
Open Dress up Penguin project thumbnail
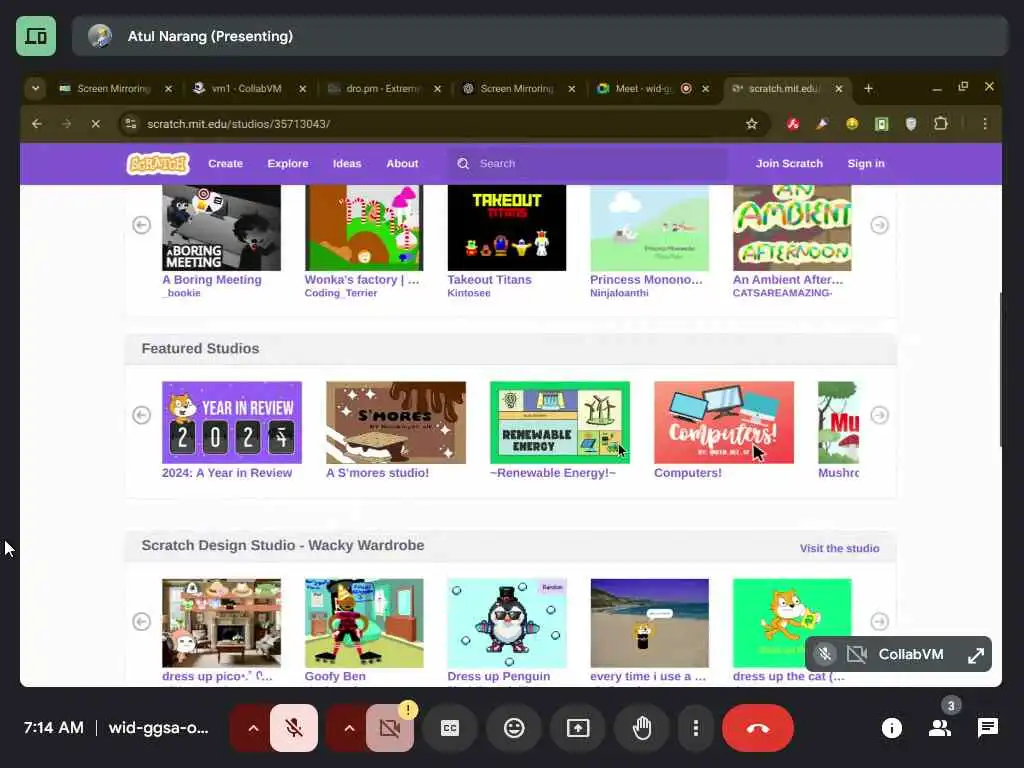[507, 623]
